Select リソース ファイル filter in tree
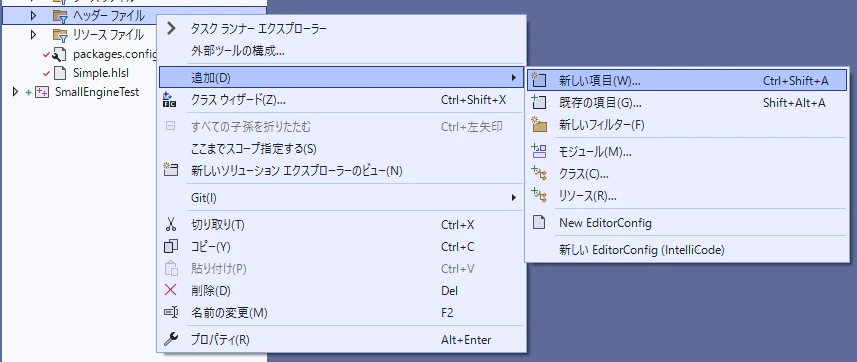857x362 pixels. coord(108,36)
